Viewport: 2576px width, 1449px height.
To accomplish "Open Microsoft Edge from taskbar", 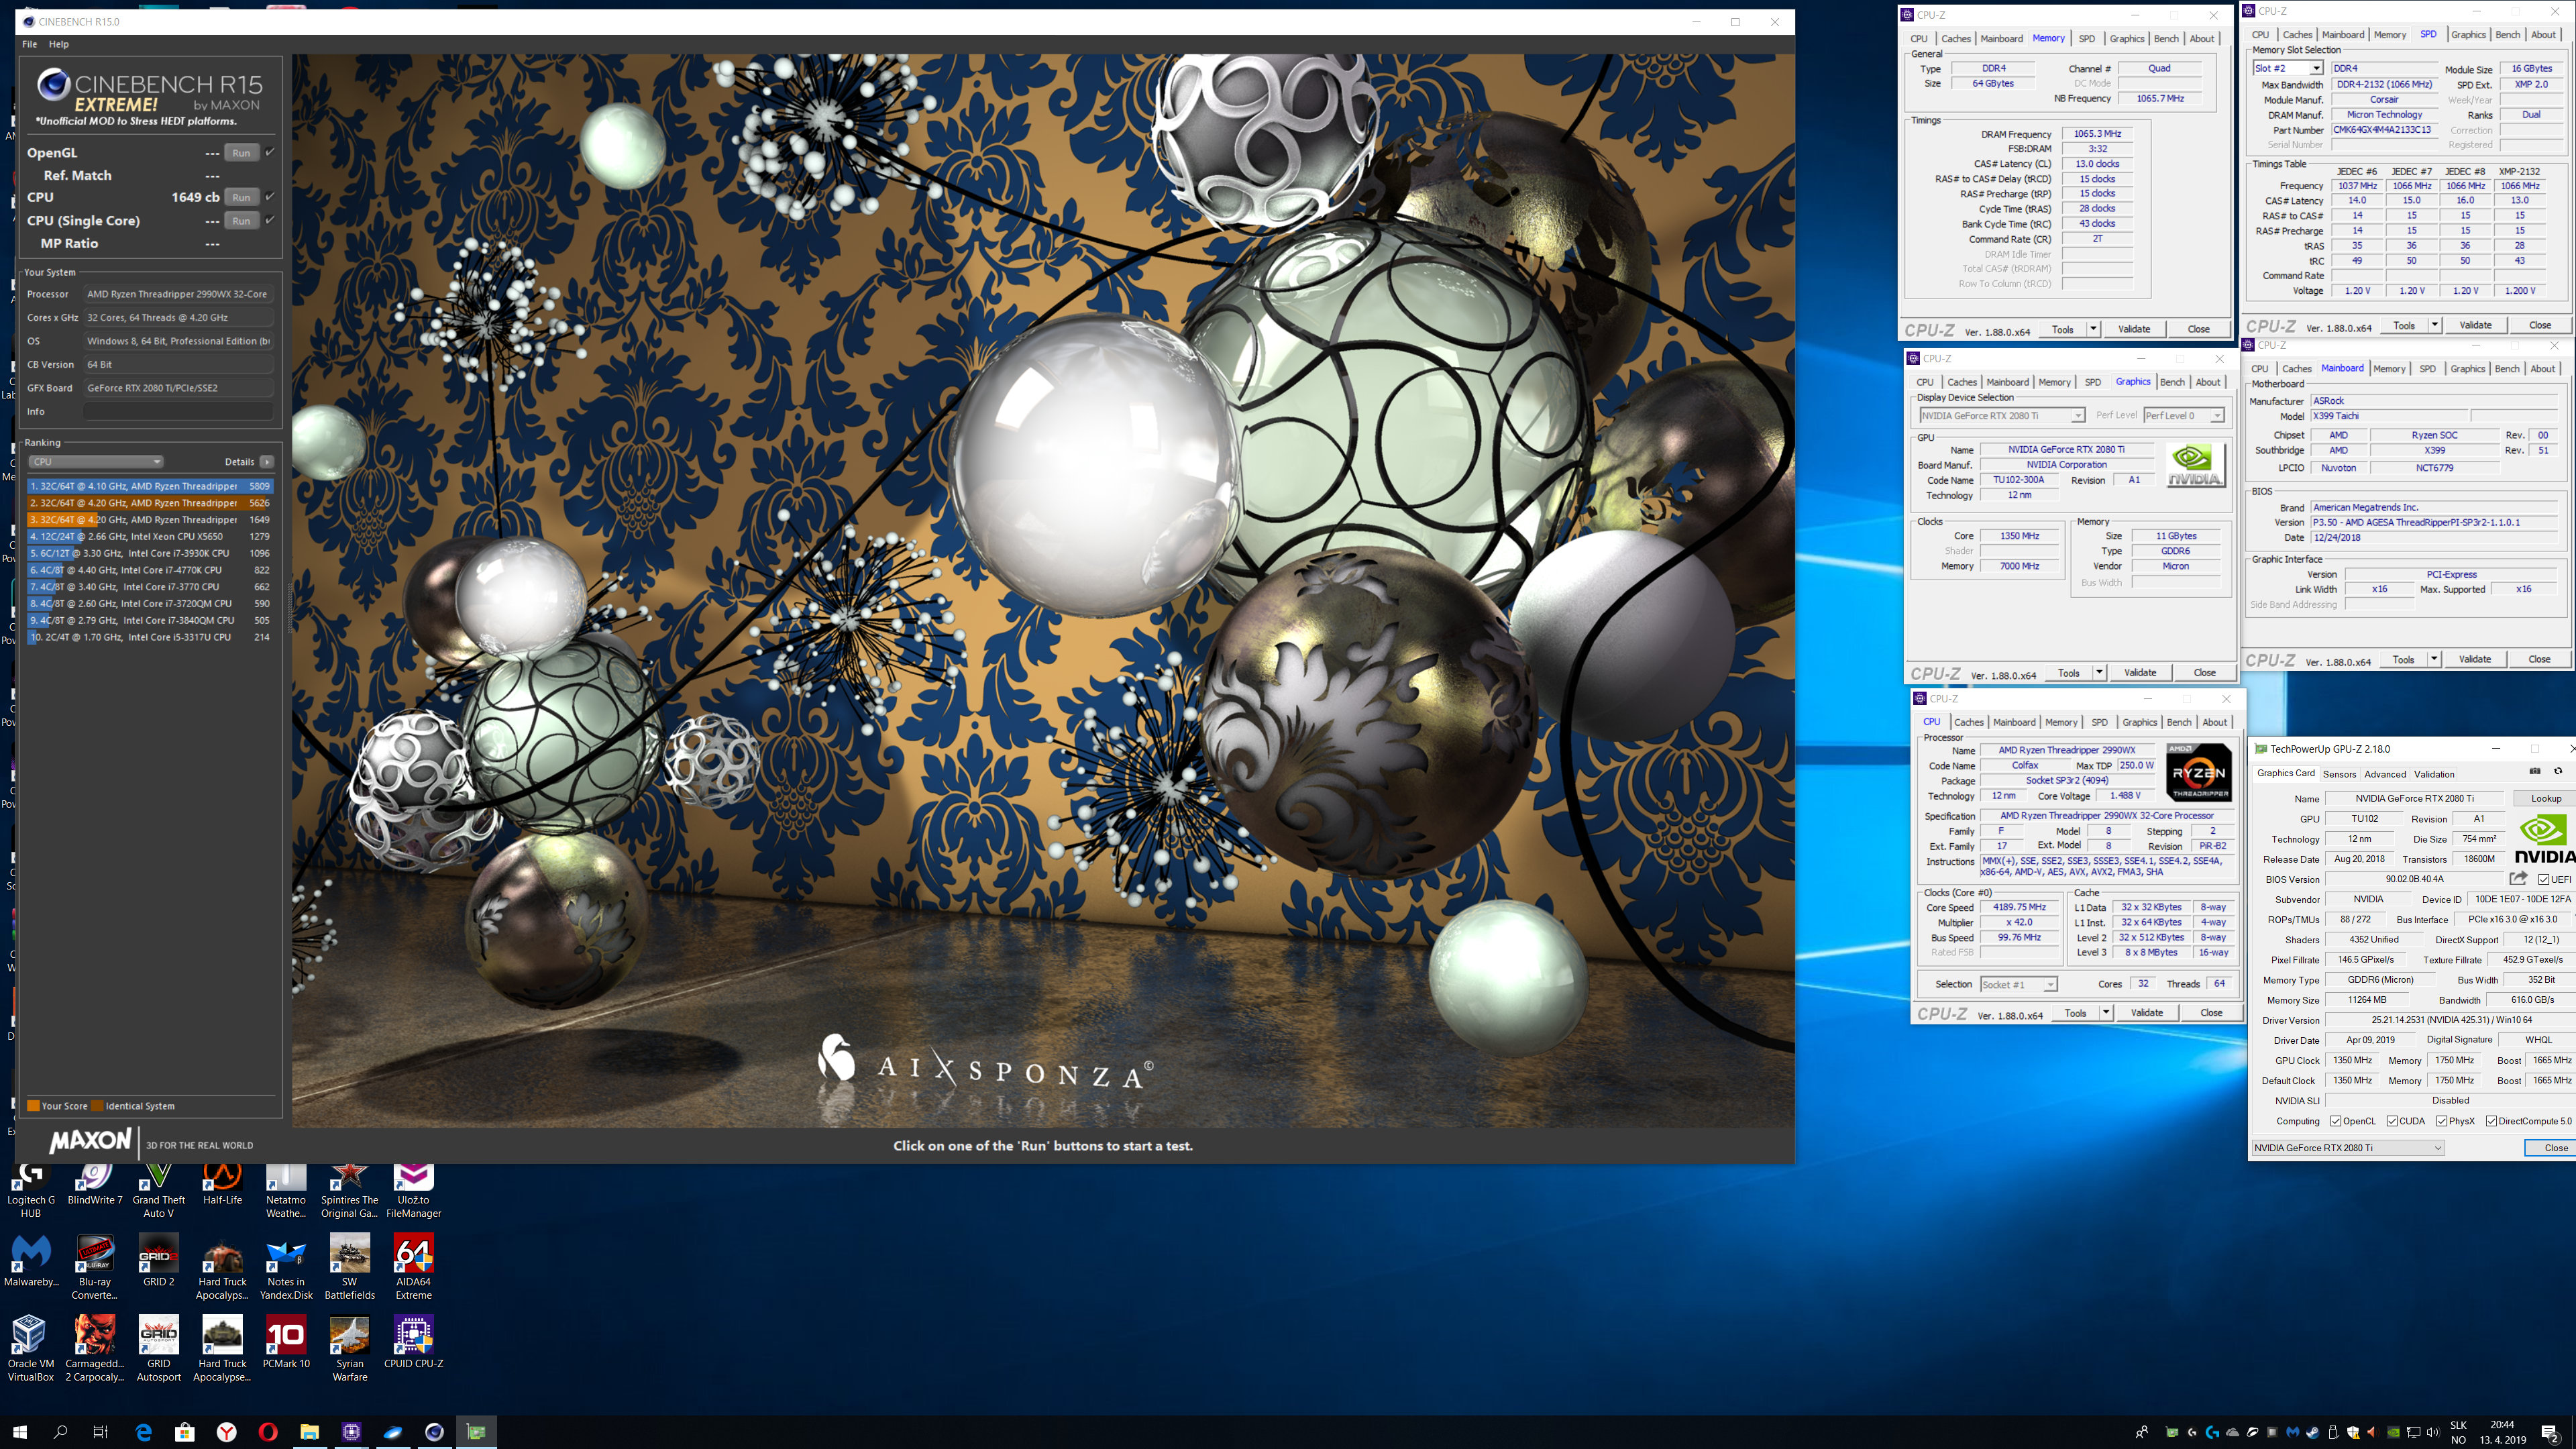I will point(143,1432).
